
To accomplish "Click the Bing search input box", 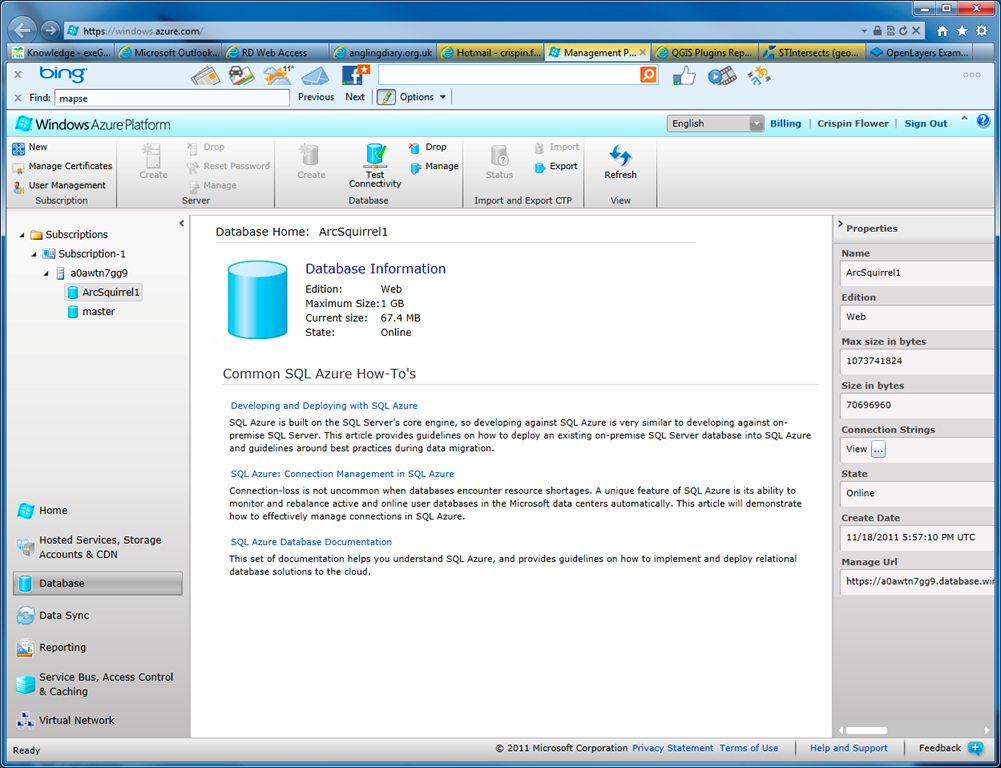I will click(509, 75).
